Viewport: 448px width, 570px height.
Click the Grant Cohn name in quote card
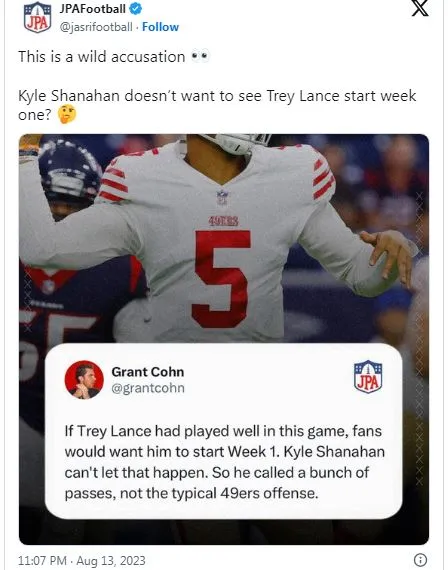click(x=148, y=372)
